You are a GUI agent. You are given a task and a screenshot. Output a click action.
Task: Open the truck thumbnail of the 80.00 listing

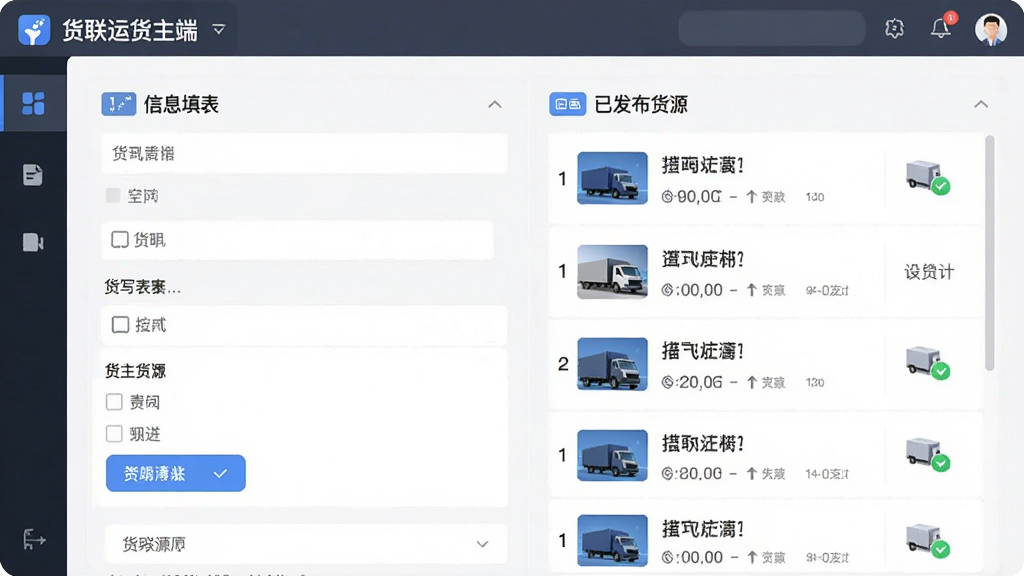pos(613,455)
